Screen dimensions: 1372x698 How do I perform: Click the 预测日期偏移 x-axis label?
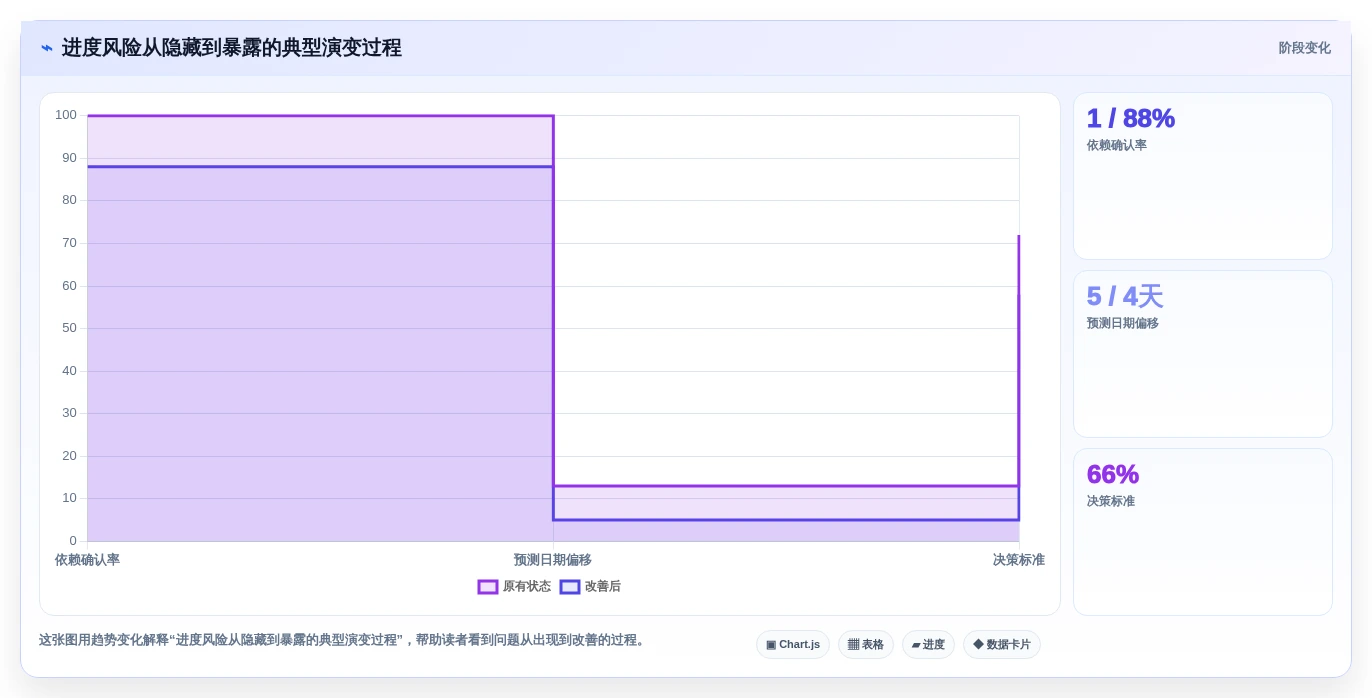(x=553, y=560)
